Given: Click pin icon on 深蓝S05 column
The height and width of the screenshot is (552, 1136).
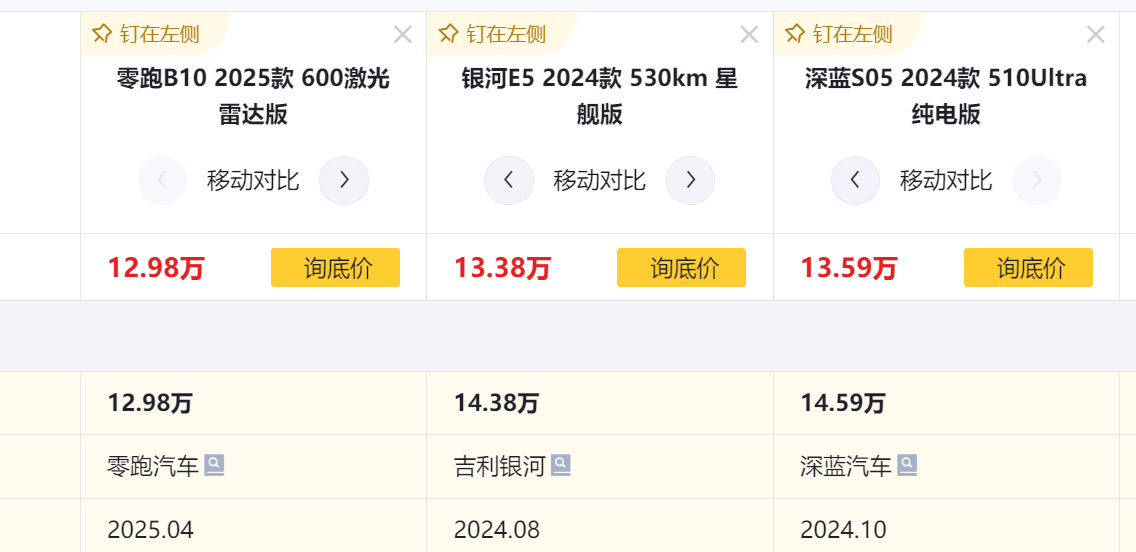Looking at the screenshot, I should (795, 34).
